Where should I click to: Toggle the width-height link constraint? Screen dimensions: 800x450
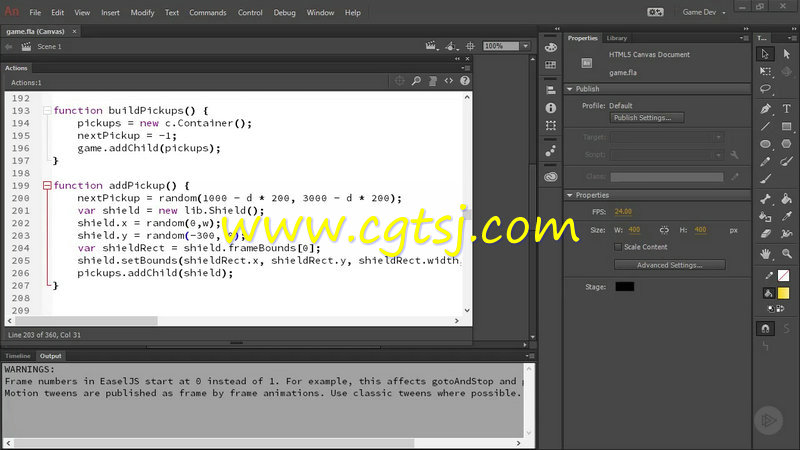(664, 230)
